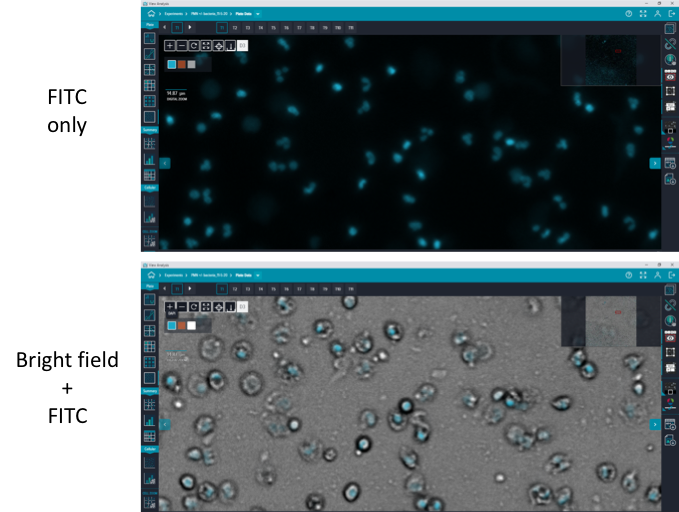This screenshot has height=512, width=679.
Task: Open the color wheel adjustment in FITC only right panel
Action: pos(670,142)
